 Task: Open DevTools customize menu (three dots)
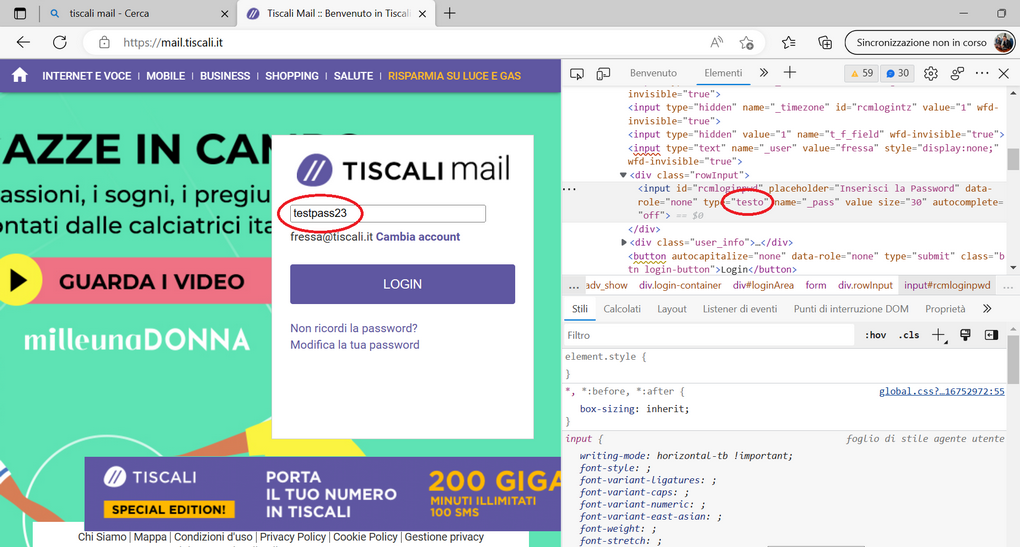[x=982, y=73]
